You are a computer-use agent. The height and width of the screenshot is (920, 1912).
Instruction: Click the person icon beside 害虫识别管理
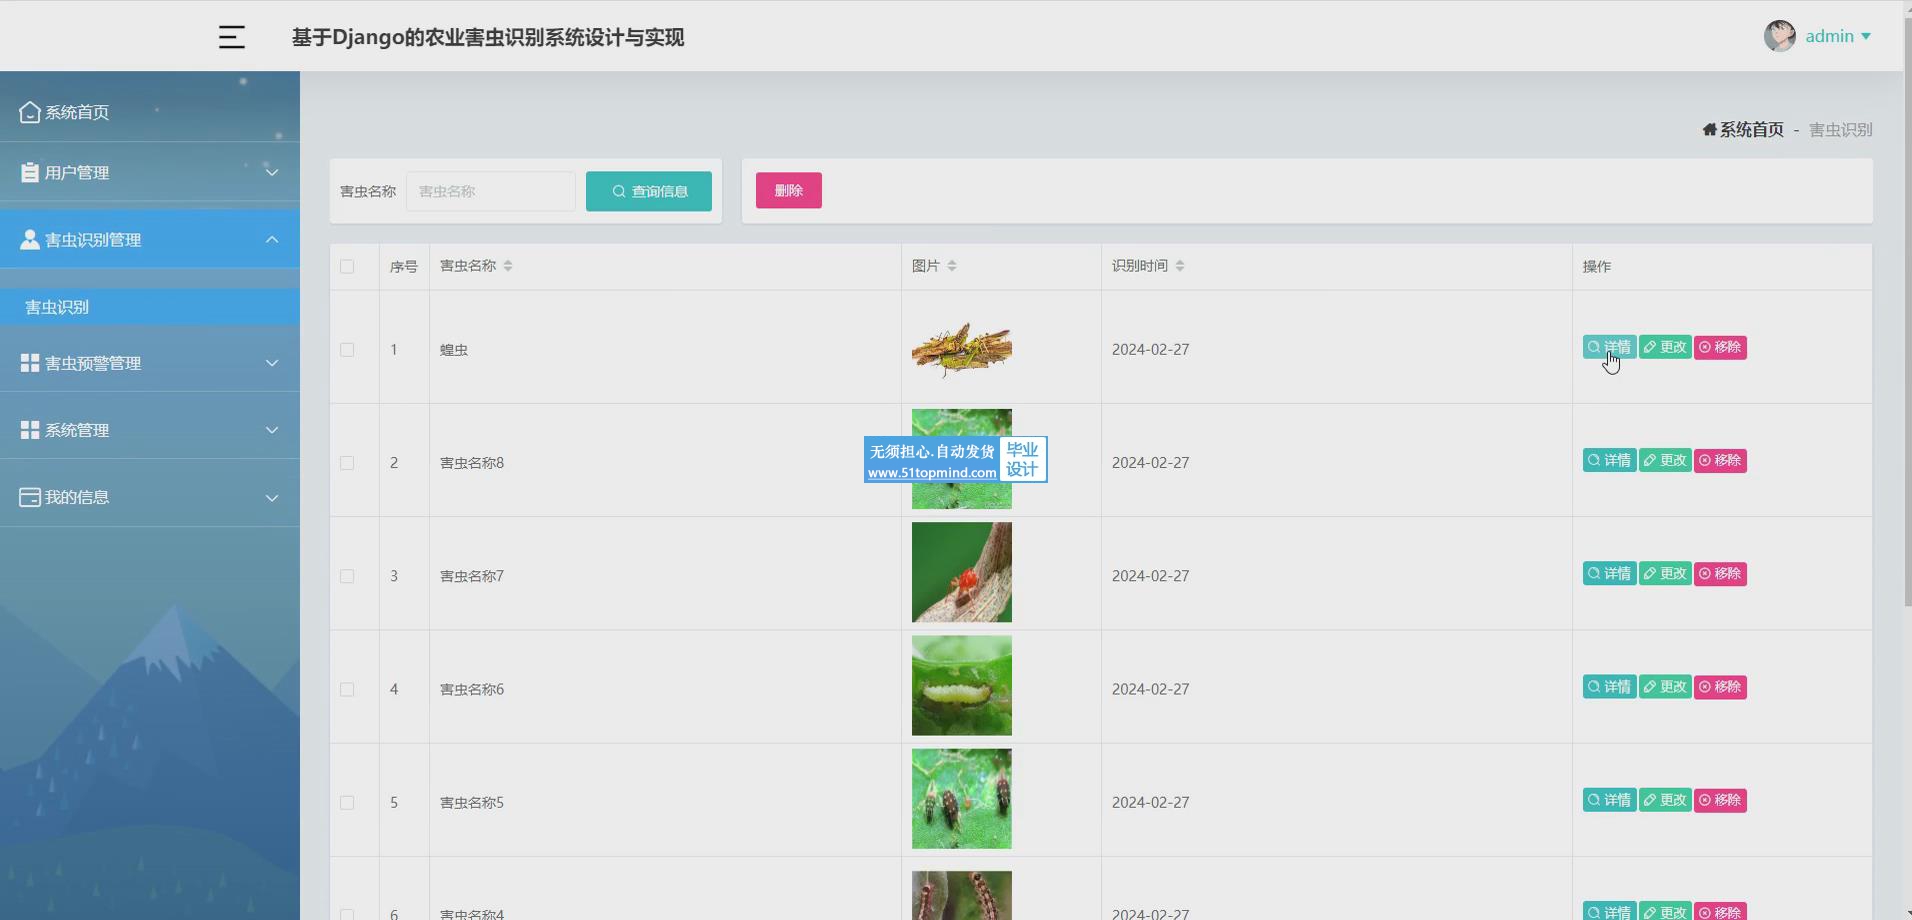coord(30,239)
